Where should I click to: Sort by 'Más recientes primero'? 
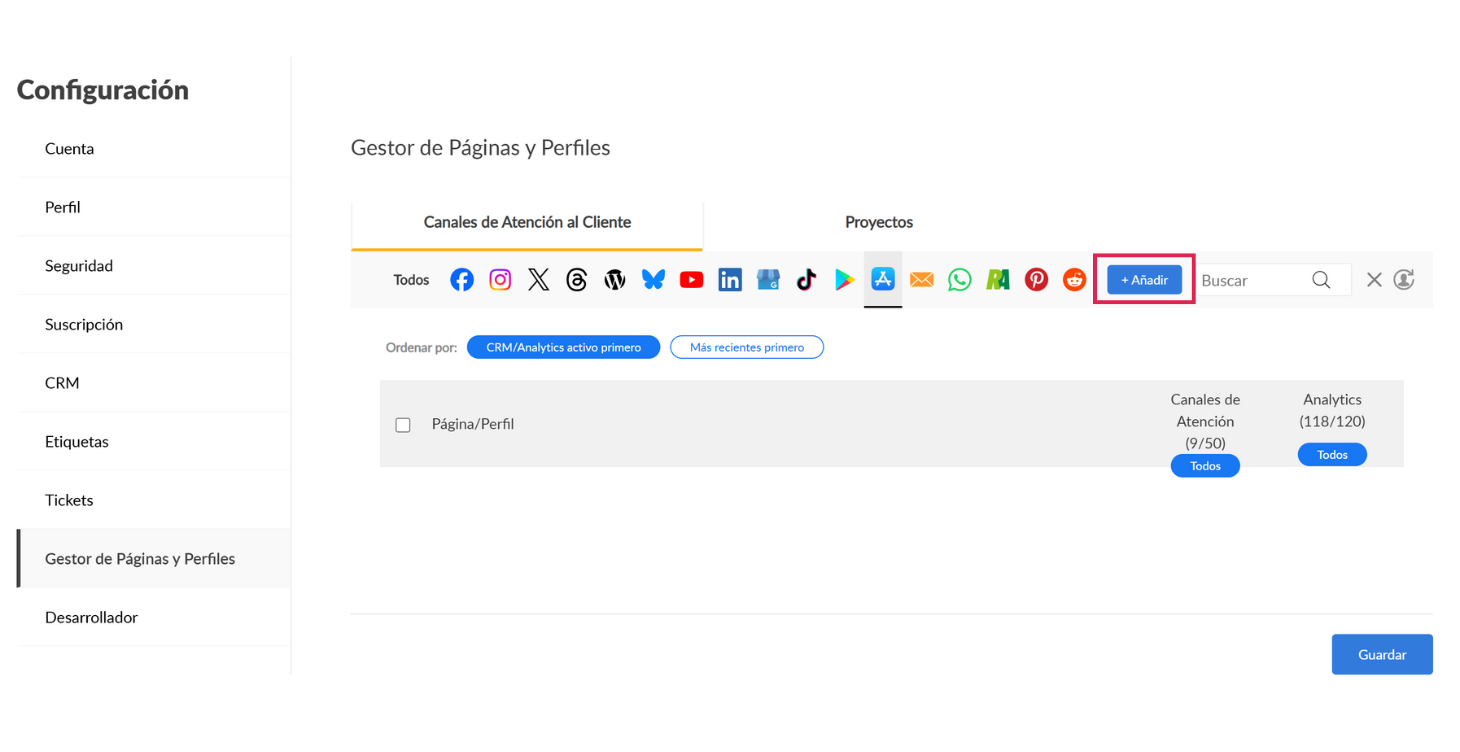click(746, 347)
